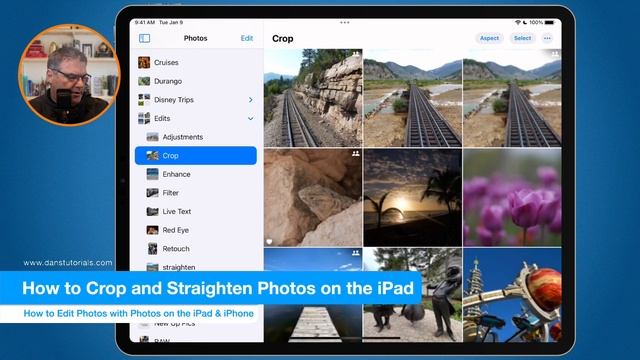The width and height of the screenshot is (640, 360).
Task: Click the Disney Trips folder thumbnail icon
Action: pyautogui.click(x=144, y=100)
